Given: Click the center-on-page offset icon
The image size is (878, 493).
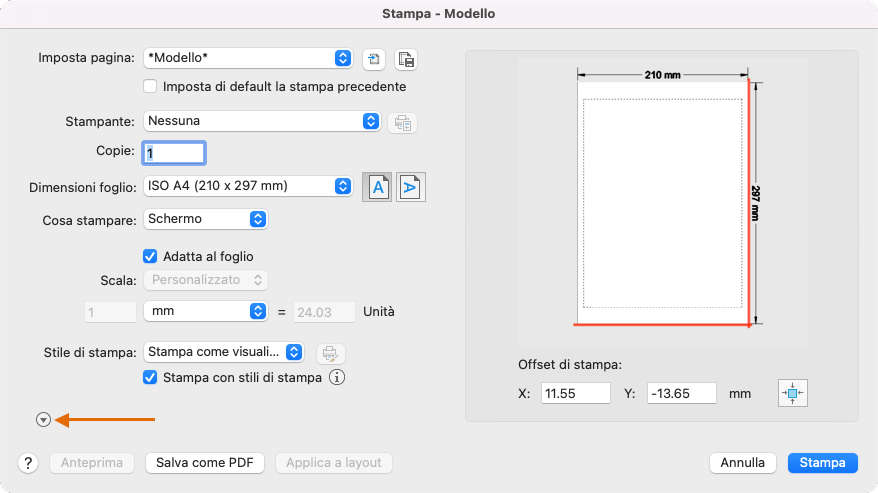Looking at the screenshot, I should (792, 393).
